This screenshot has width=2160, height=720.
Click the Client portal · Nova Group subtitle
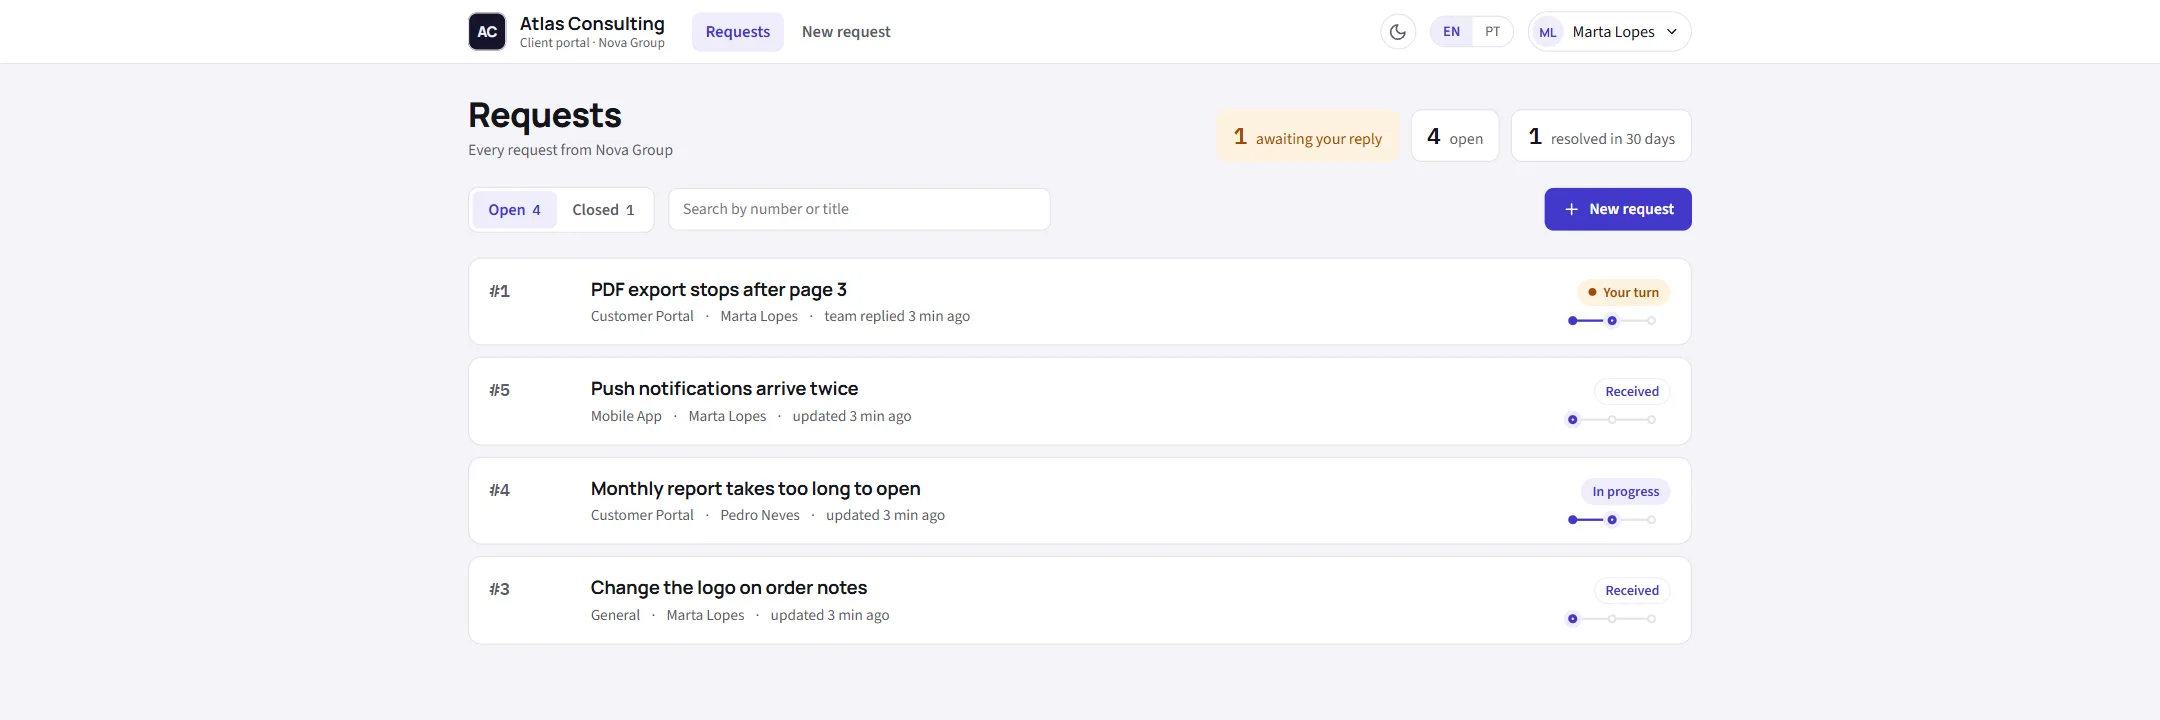click(592, 43)
